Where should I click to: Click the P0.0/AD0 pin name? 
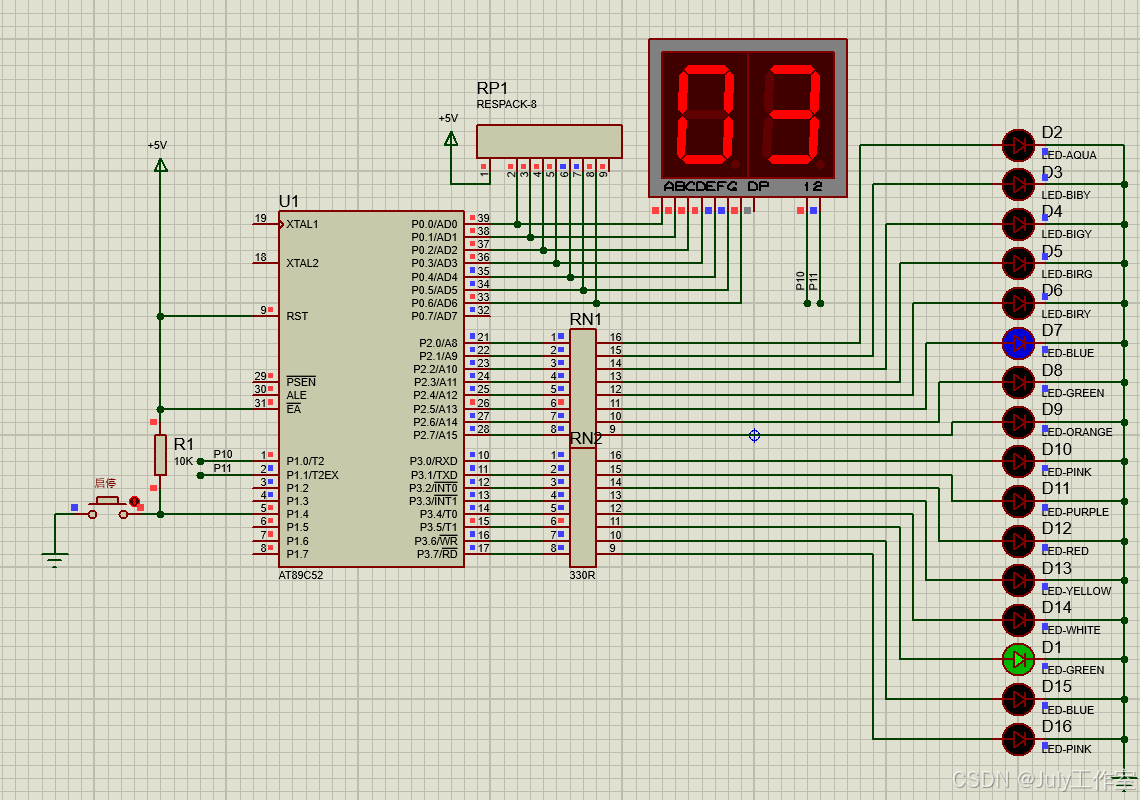point(435,224)
